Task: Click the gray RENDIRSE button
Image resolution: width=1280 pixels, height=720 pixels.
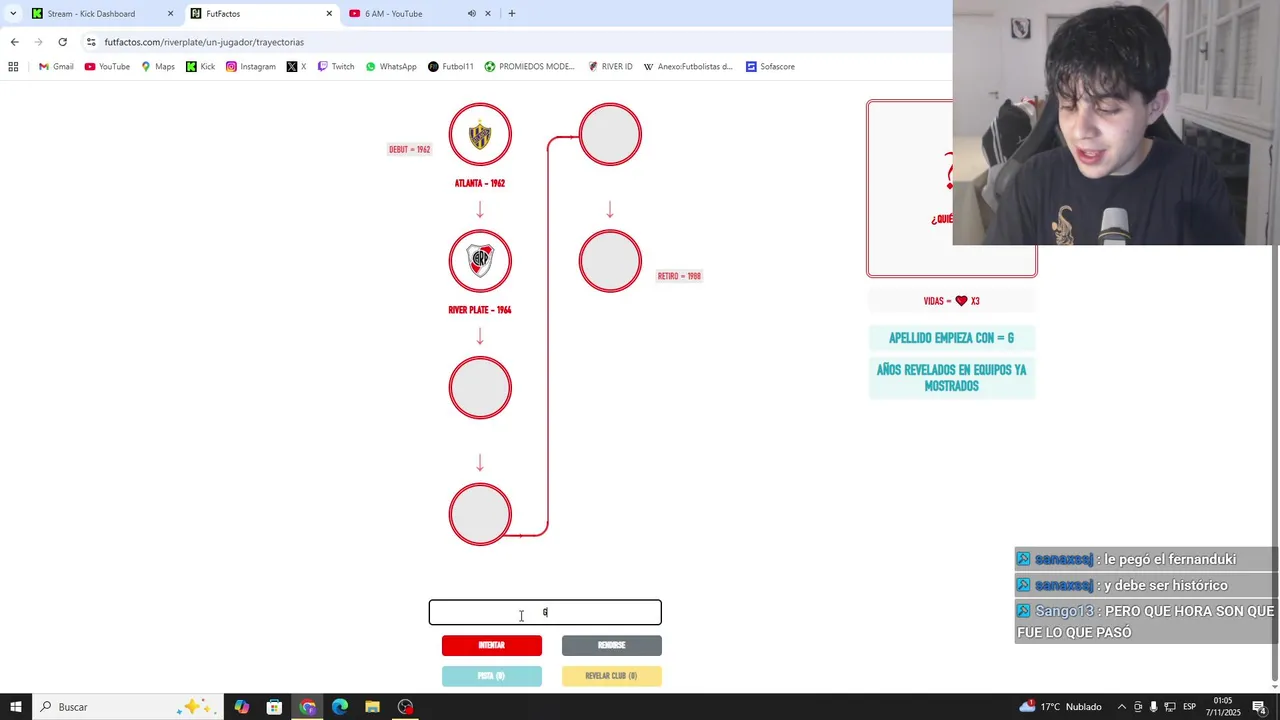Action: click(612, 645)
